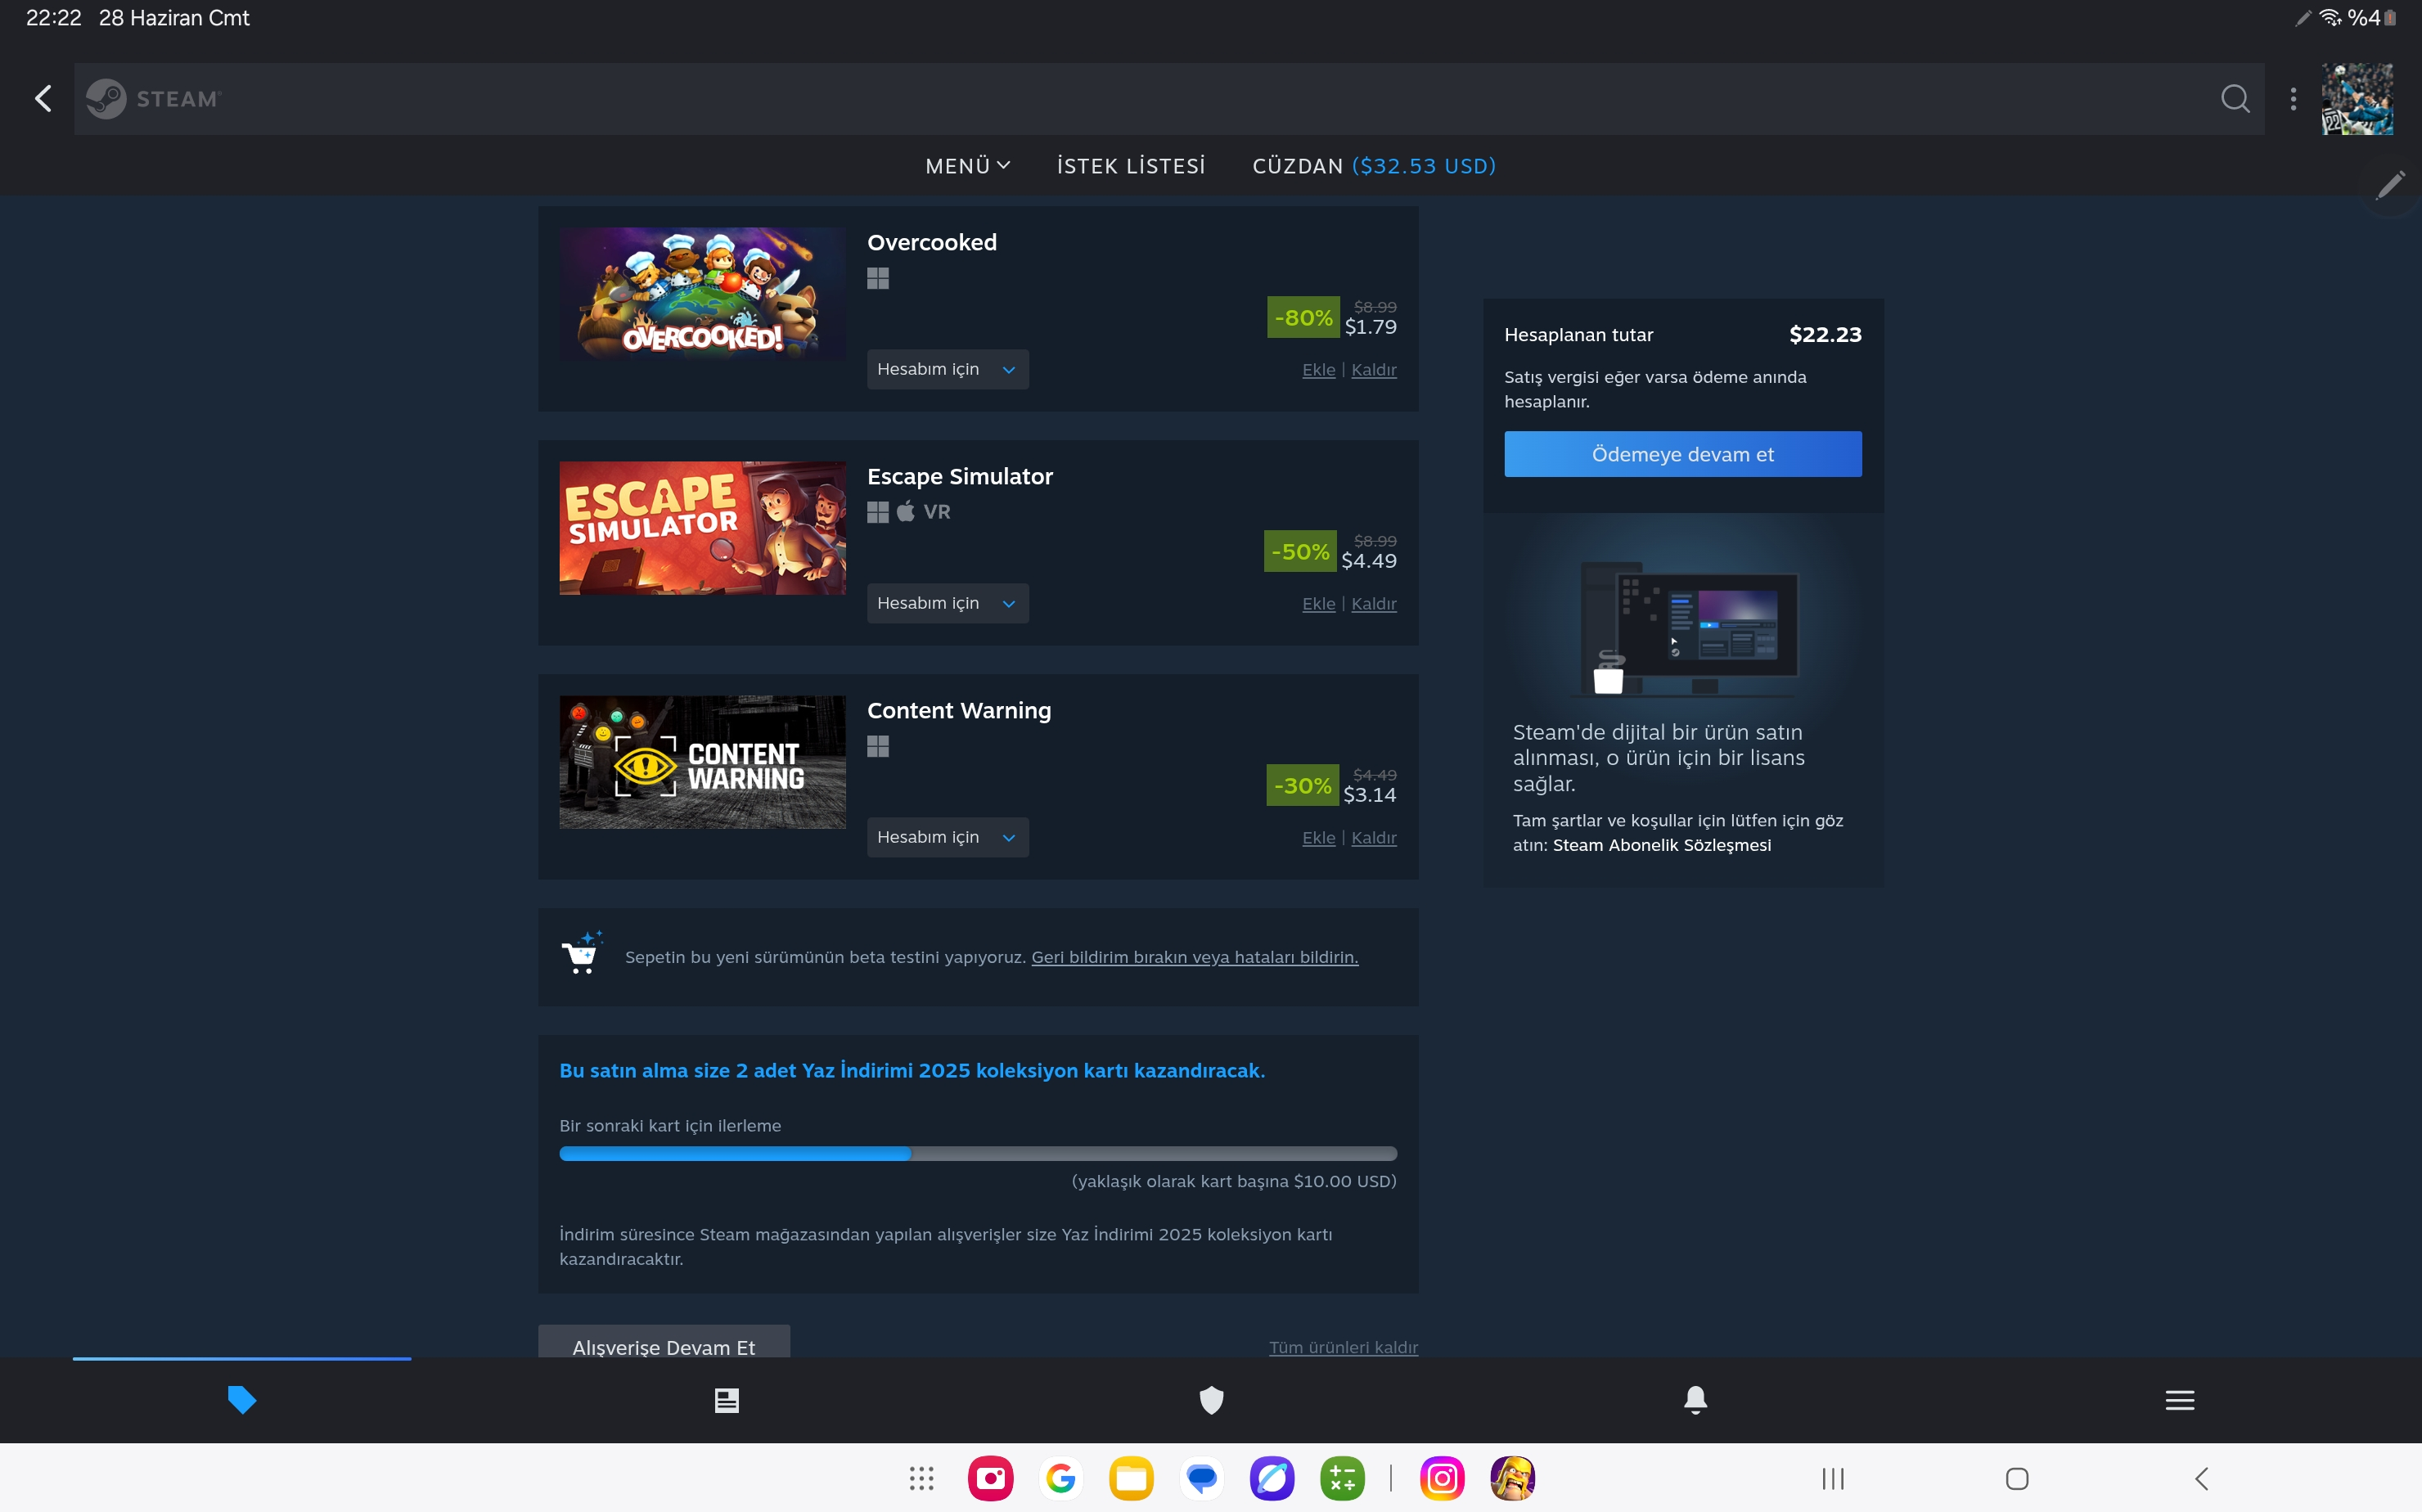The width and height of the screenshot is (2422, 1512).
Task: Click the '-80%' discount badge
Action: coord(1303,317)
